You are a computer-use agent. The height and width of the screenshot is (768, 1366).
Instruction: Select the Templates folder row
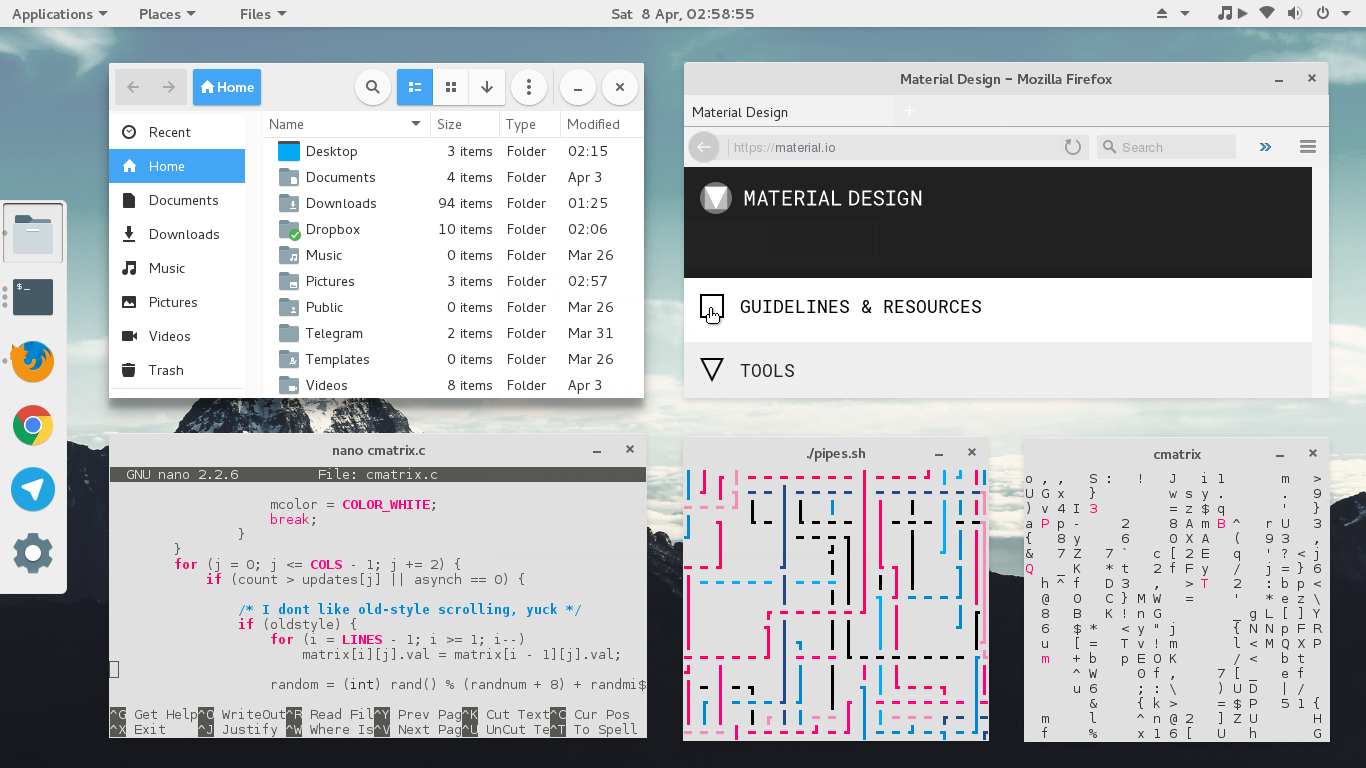[453, 359]
